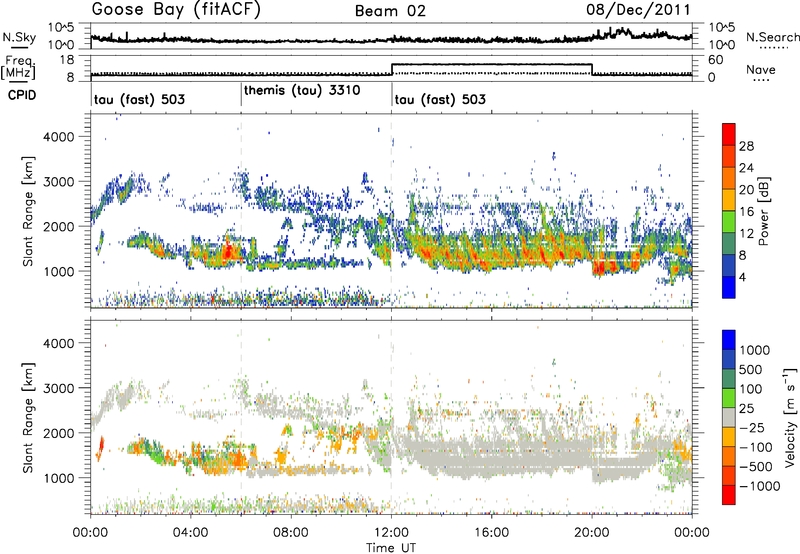This screenshot has height=554, width=800.
Task: Click the 'N.Search' legend label
Action: [x=772, y=37]
